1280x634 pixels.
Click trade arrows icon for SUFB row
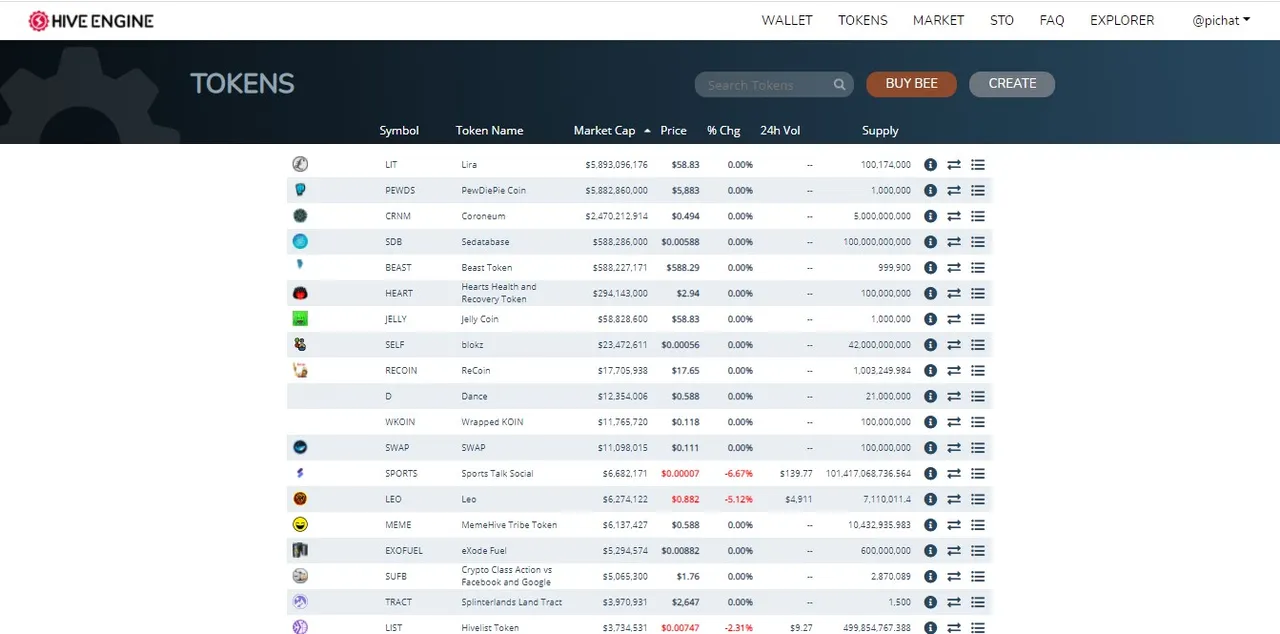coord(954,576)
